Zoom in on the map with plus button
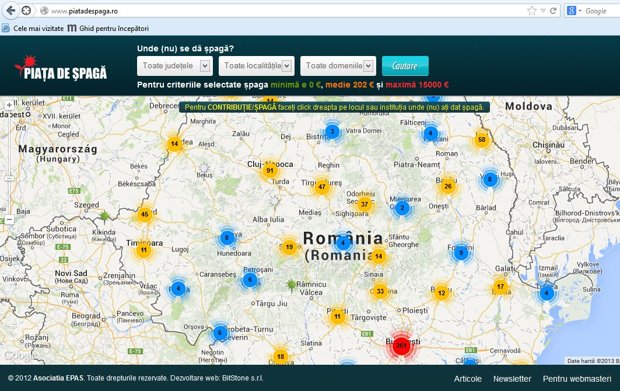620x391 pixels. click(x=9, y=105)
